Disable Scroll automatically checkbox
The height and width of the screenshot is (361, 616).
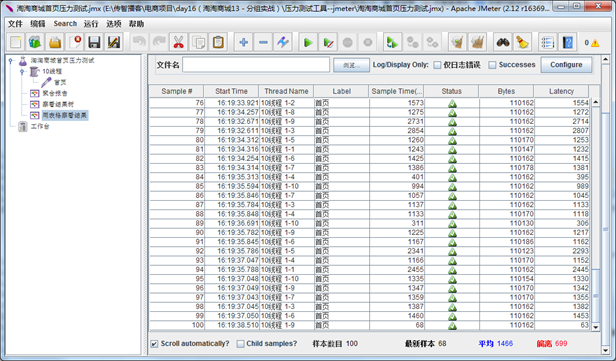tap(155, 344)
